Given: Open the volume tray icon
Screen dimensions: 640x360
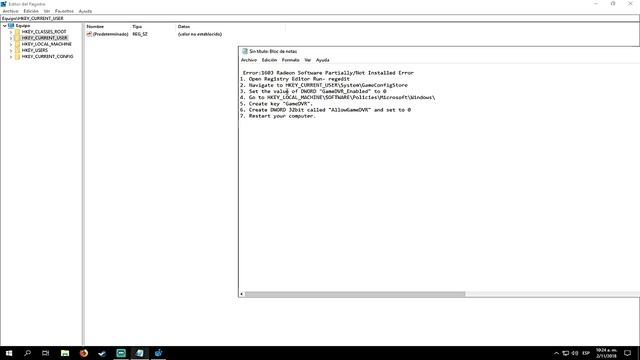Looking at the screenshot, I should point(575,353).
